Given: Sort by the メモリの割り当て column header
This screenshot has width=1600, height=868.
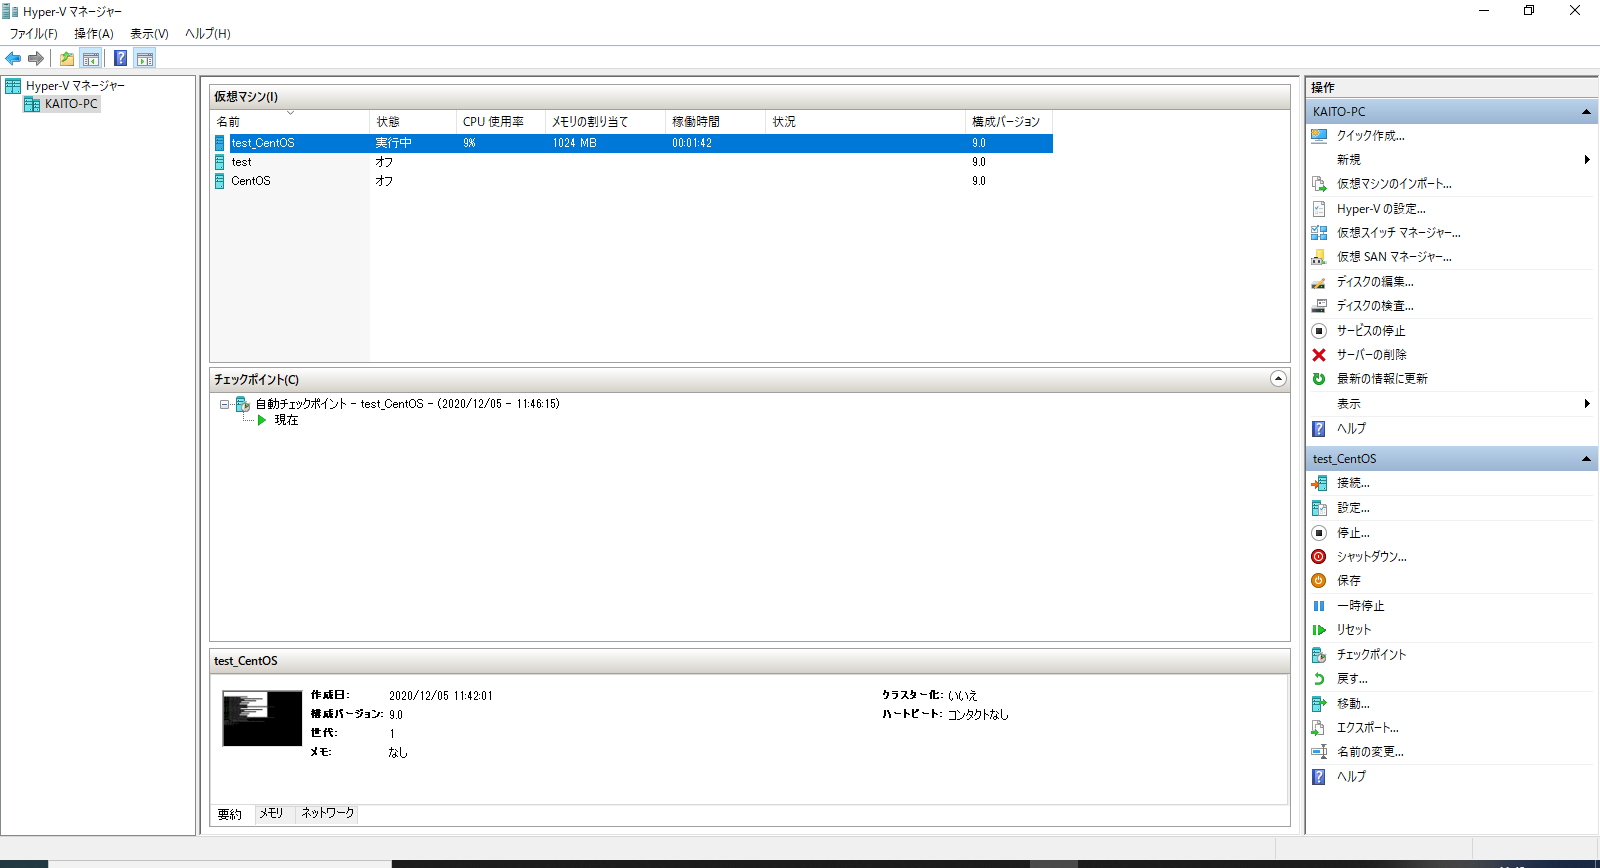Looking at the screenshot, I should [606, 122].
